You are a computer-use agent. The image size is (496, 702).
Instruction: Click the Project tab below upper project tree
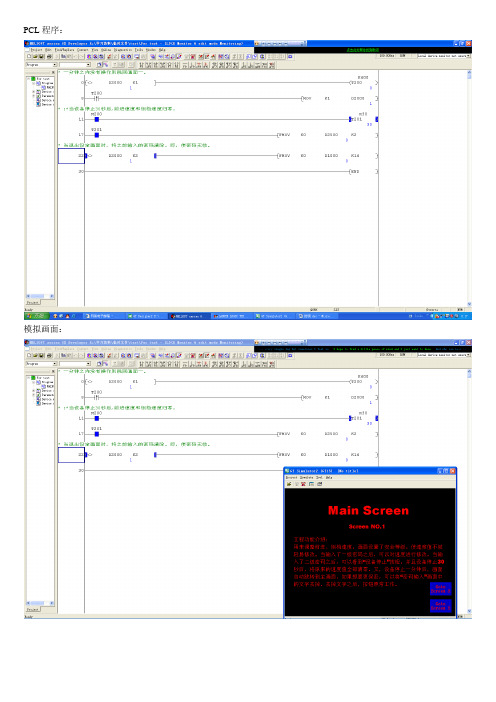click(x=33, y=303)
